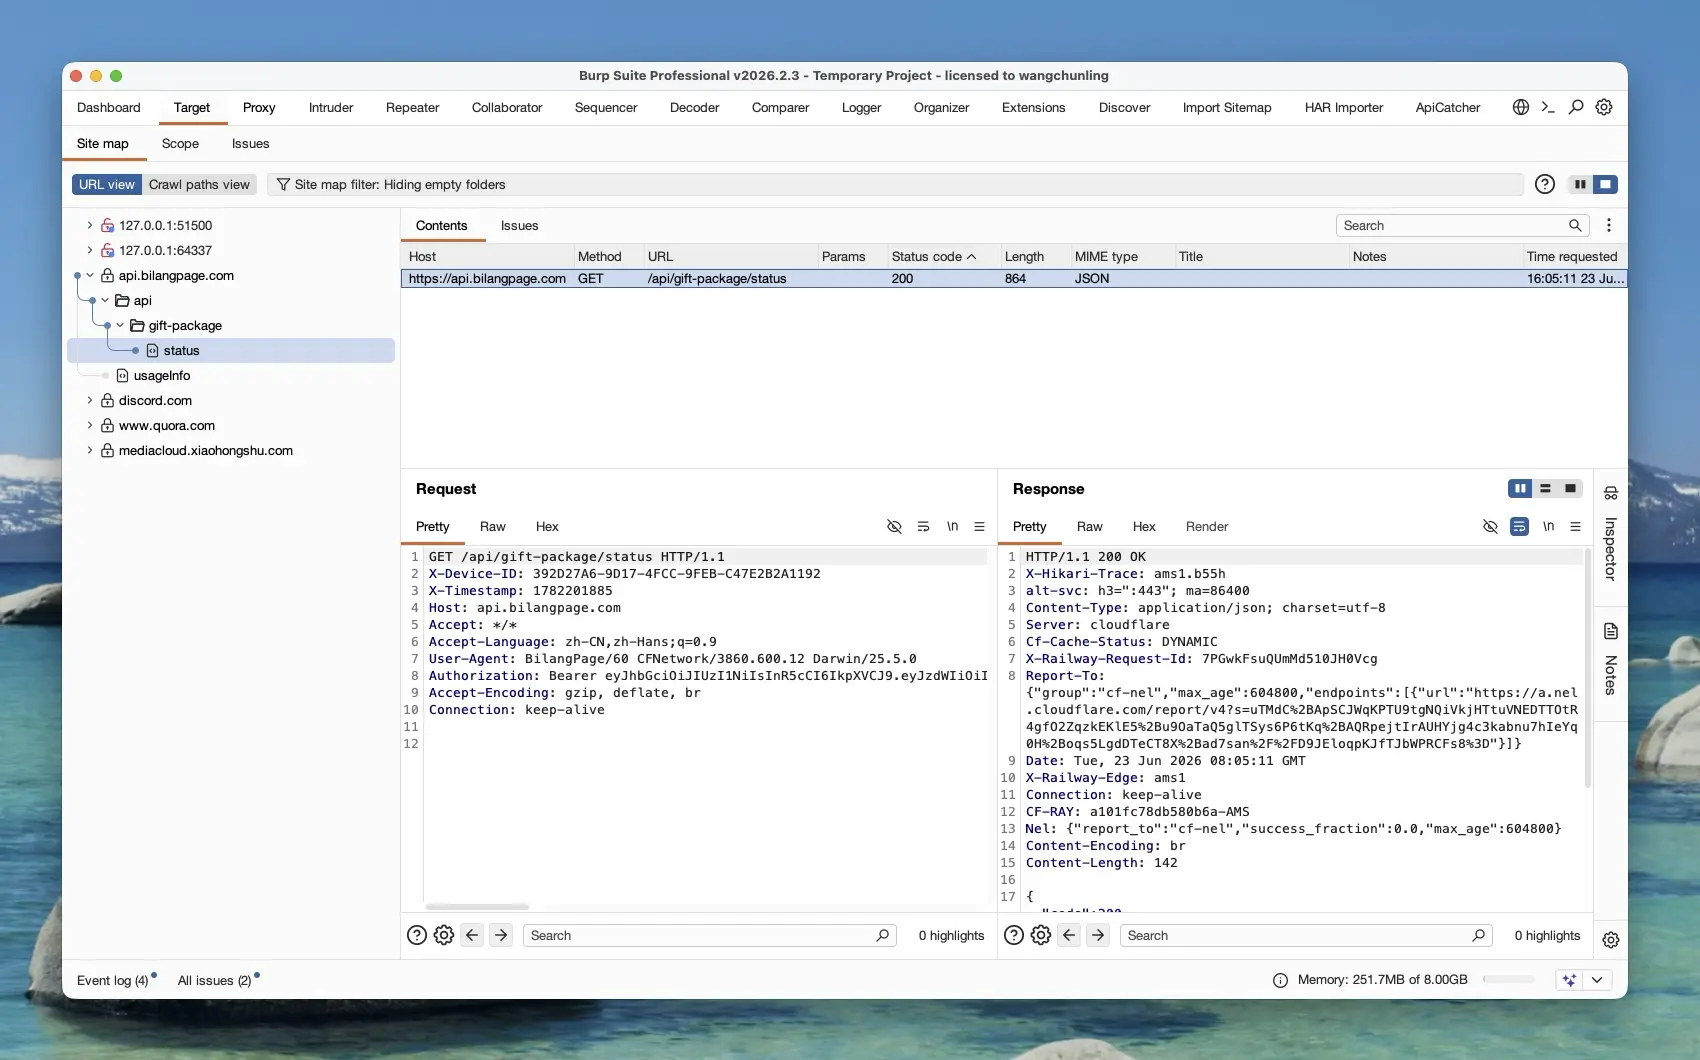
Task: Open Response search settings gear
Action: [1041, 935]
